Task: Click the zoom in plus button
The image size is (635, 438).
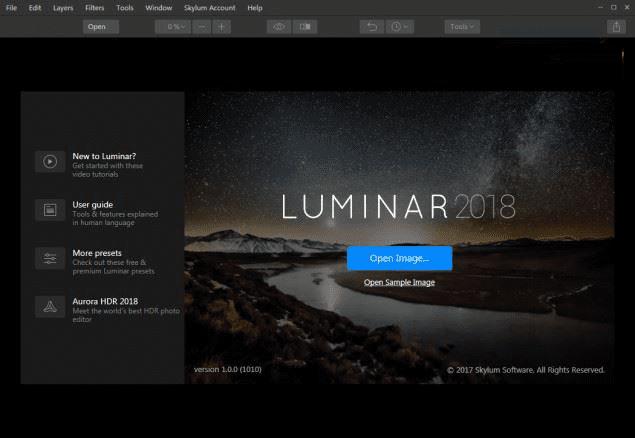Action: (x=222, y=27)
